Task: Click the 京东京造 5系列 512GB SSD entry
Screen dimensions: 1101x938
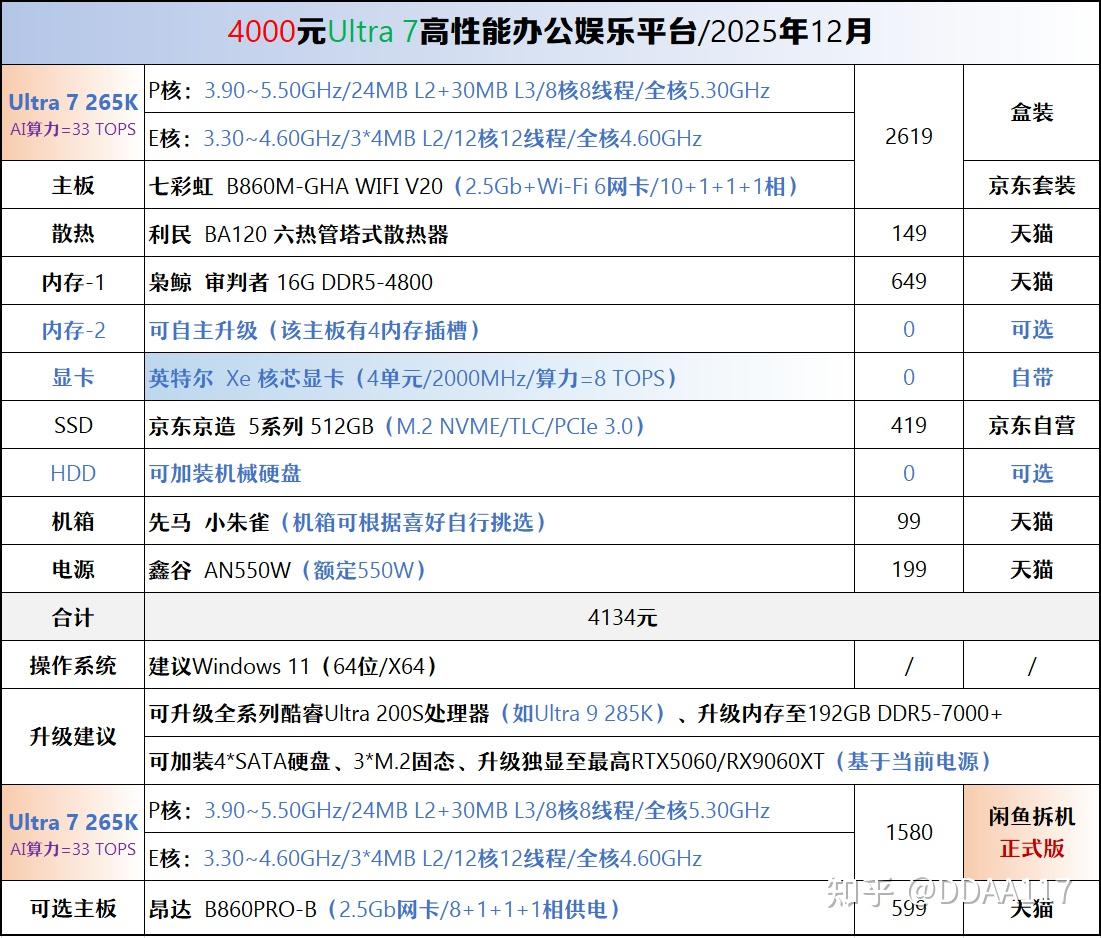Action: (499, 425)
